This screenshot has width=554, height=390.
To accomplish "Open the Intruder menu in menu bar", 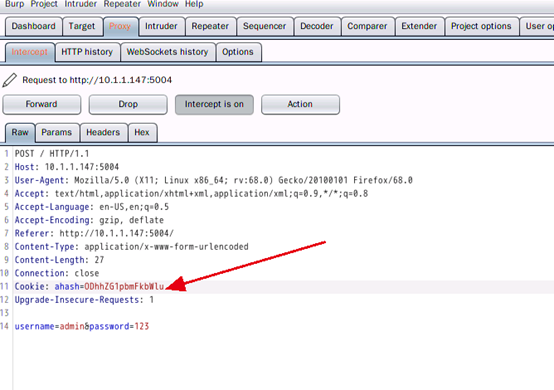I will [x=81, y=4].
